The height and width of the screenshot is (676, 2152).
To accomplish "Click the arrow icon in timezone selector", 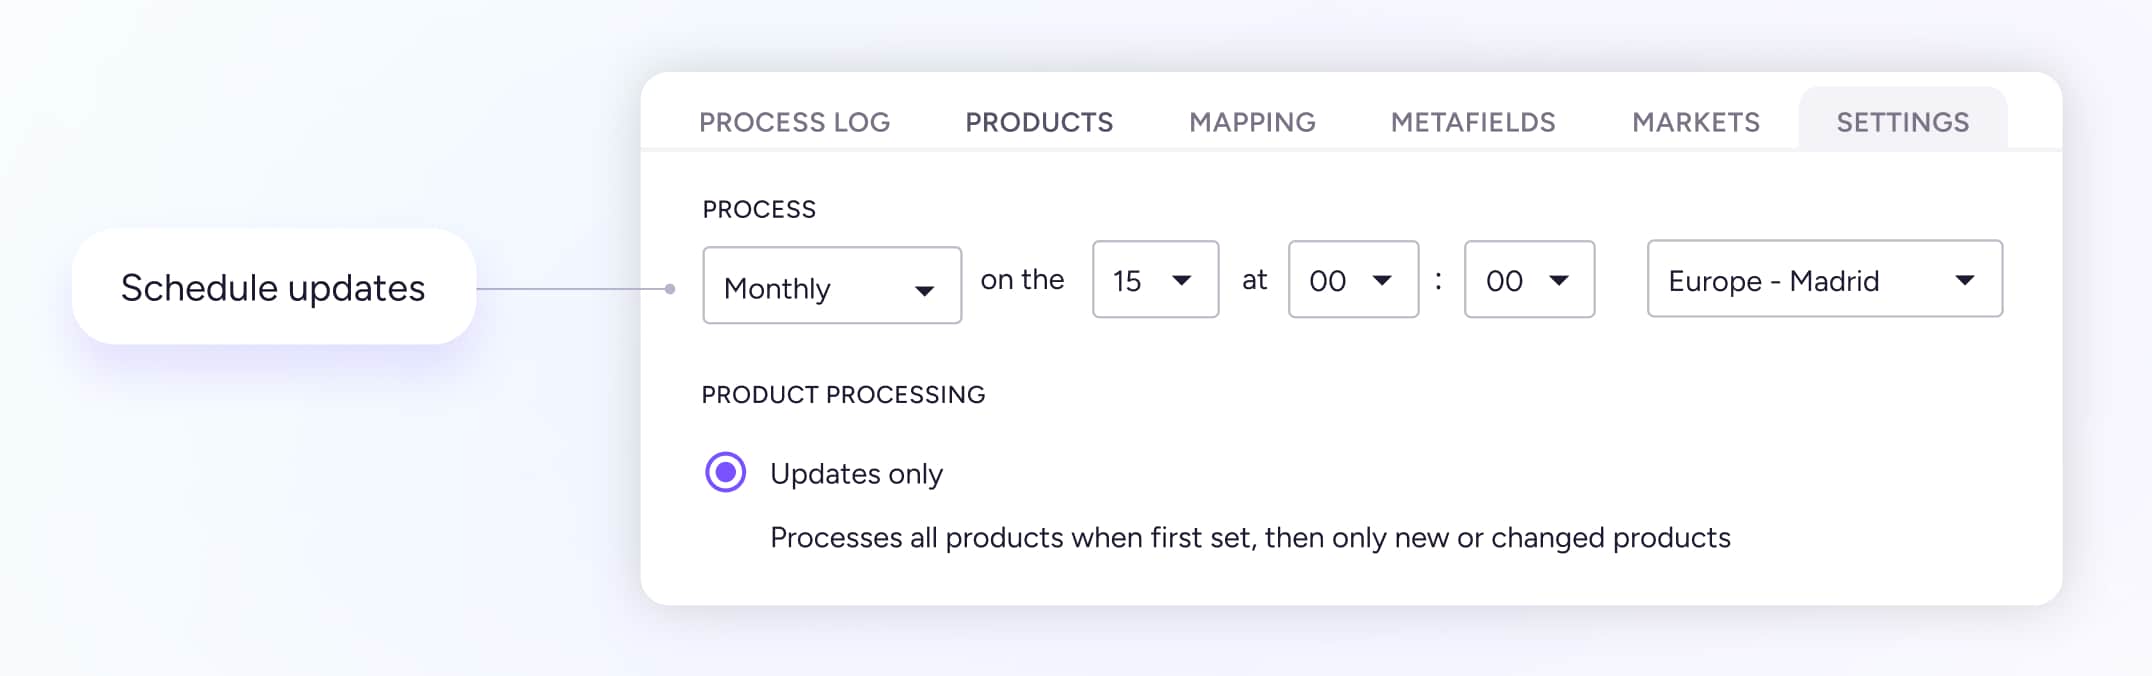I will [x=1964, y=280].
